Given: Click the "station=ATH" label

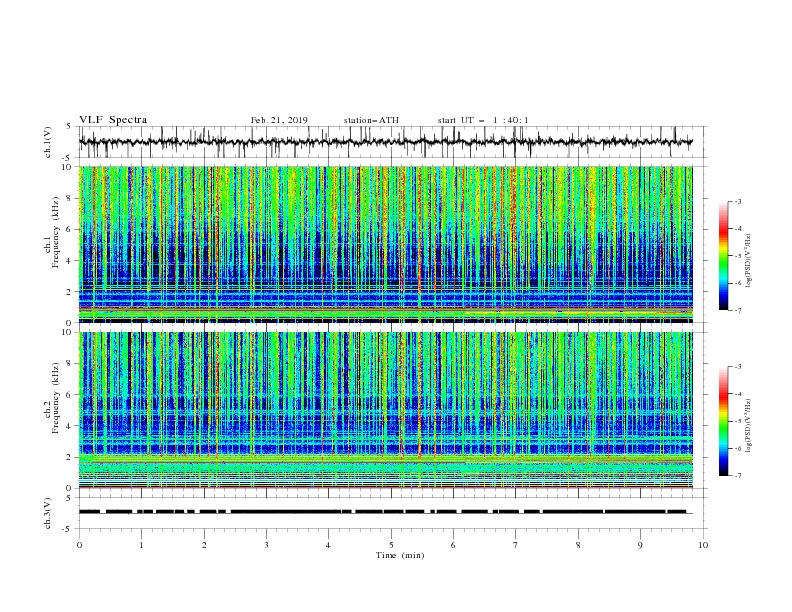Looking at the screenshot, I should pos(371,120).
